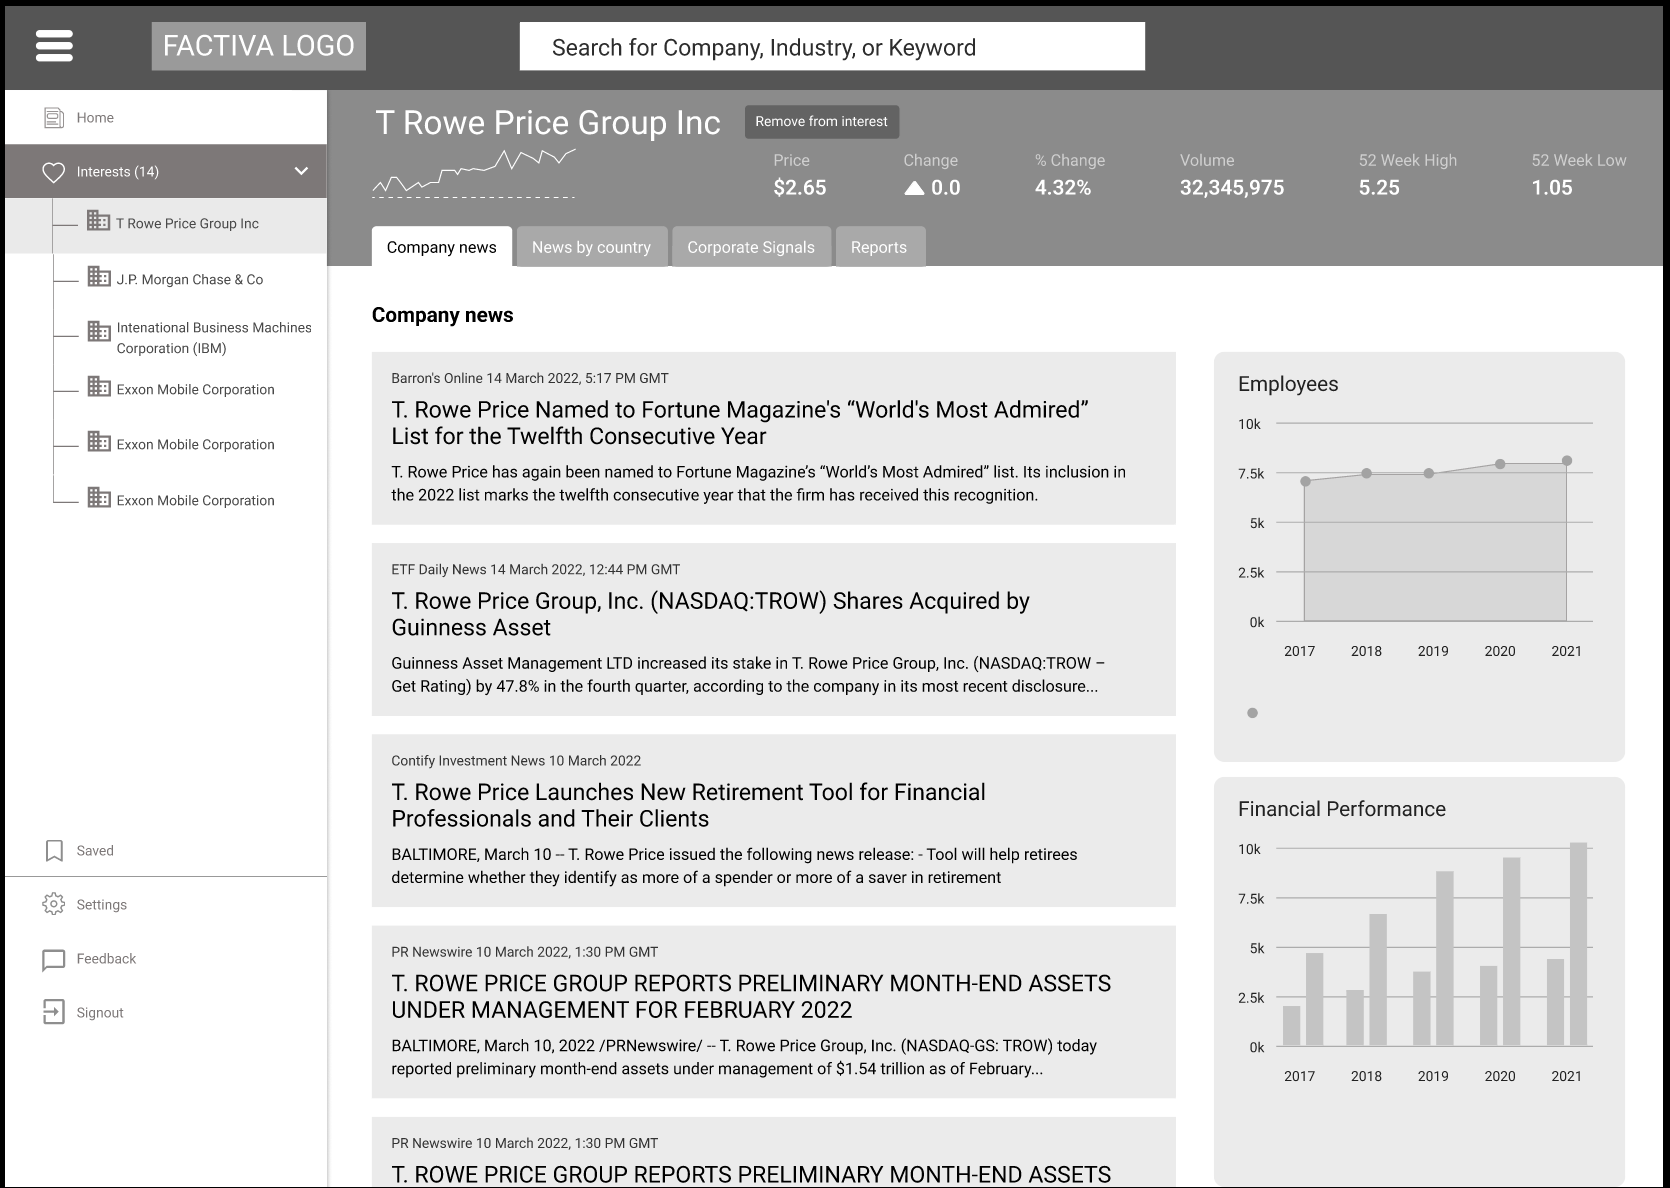Screen dimensions: 1670x1188
Task: Click the 52 Week Low value 1.05
Action: coord(1552,187)
